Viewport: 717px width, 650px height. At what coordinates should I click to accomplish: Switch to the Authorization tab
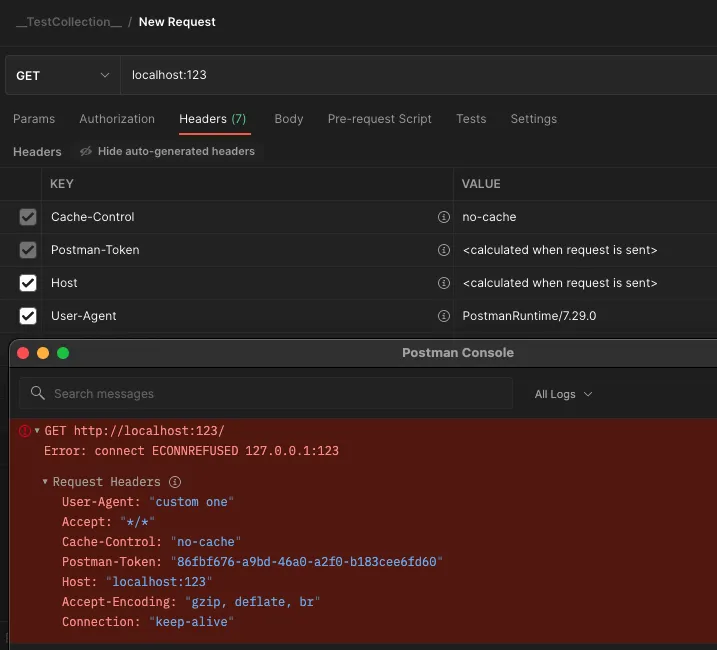click(117, 119)
